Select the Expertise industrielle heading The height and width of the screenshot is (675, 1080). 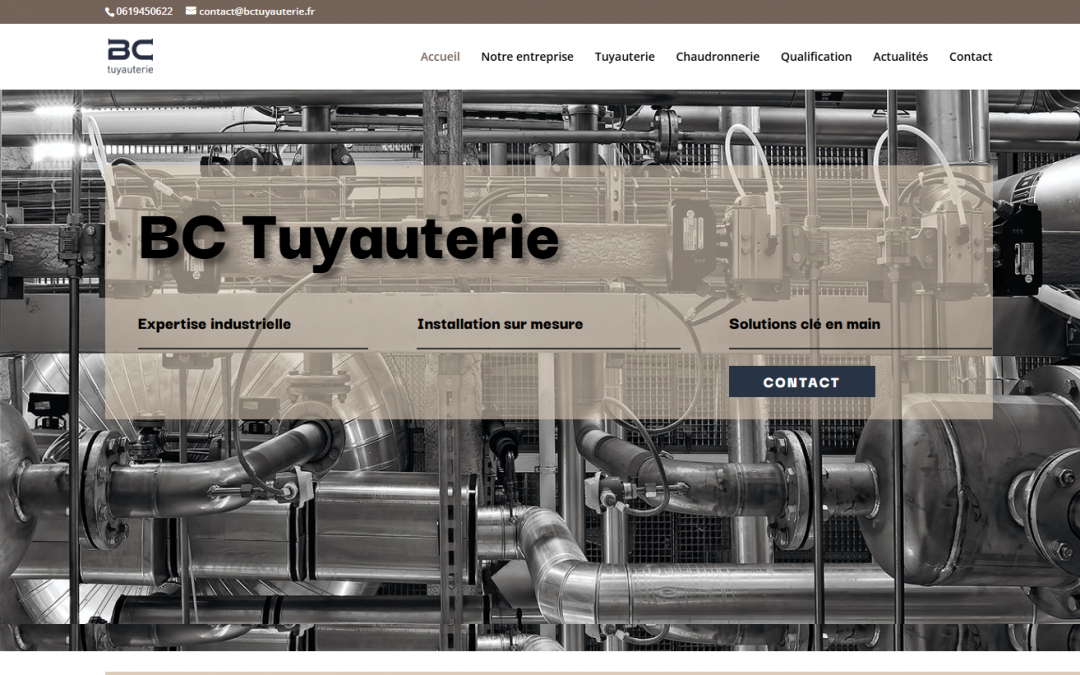tap(213, 324)
